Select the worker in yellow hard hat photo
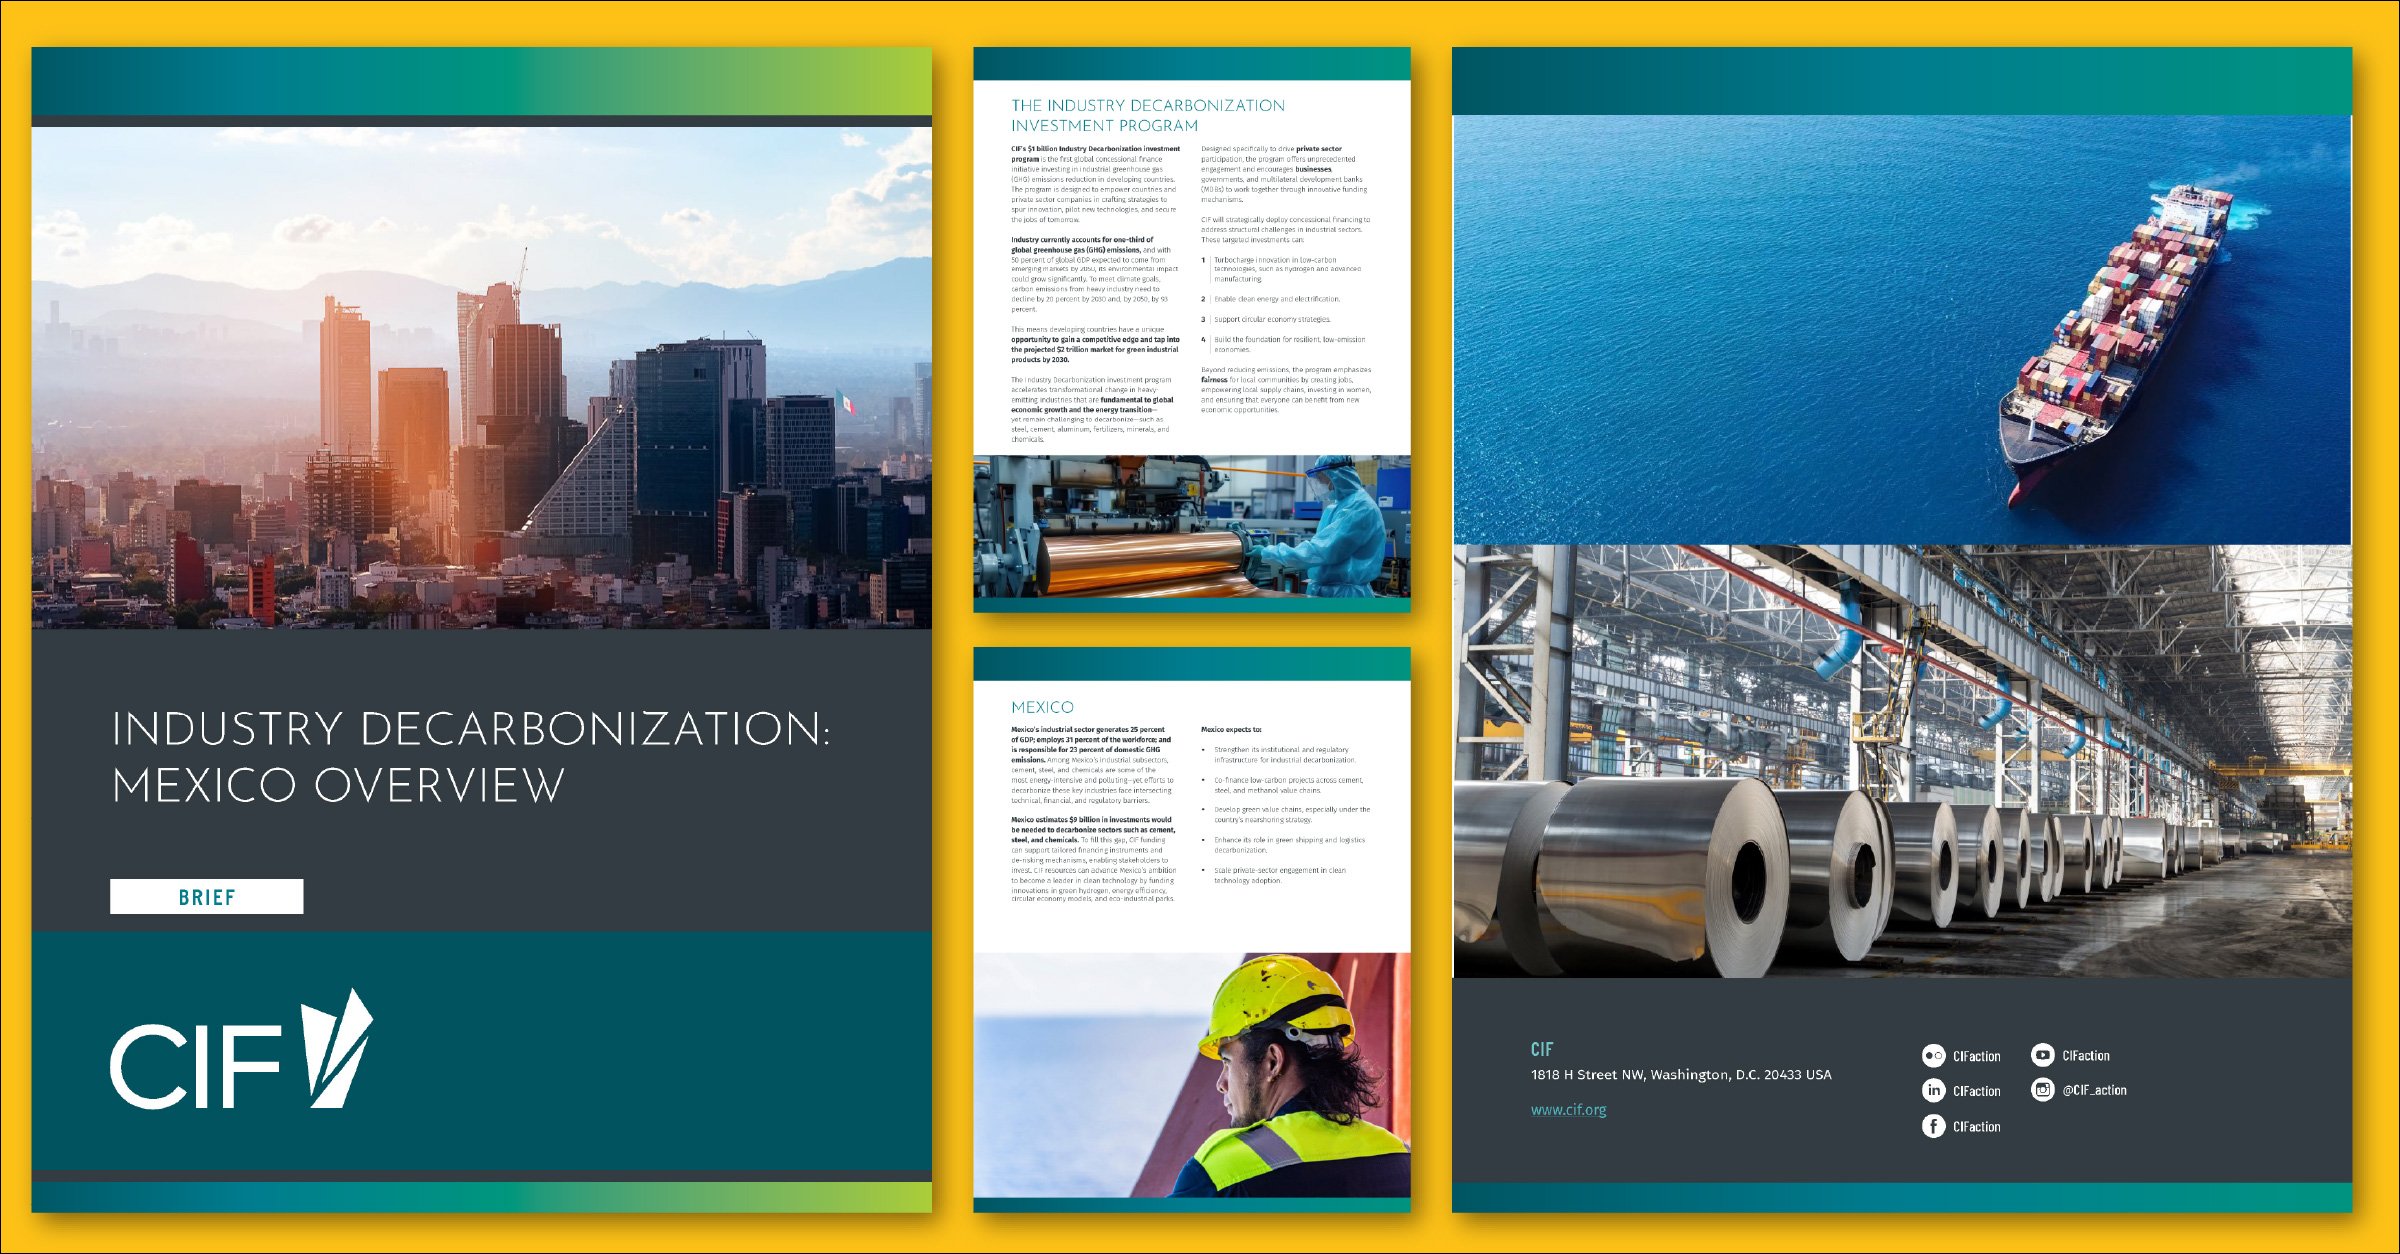The height and width of the screenshot is (1254, 2400). tap(1192, 1075)
